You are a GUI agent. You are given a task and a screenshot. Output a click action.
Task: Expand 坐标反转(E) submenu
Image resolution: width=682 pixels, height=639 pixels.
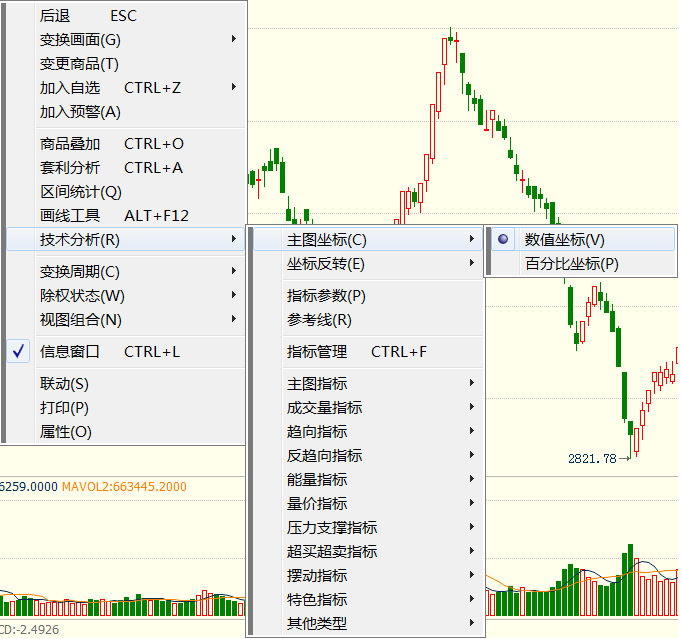326,264
